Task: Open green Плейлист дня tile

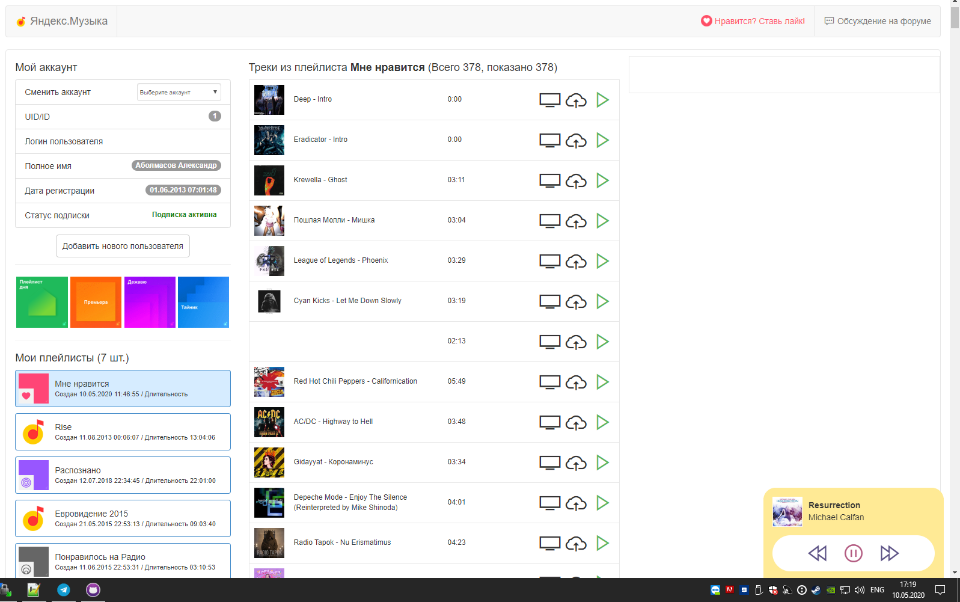Action: point(42,302)
